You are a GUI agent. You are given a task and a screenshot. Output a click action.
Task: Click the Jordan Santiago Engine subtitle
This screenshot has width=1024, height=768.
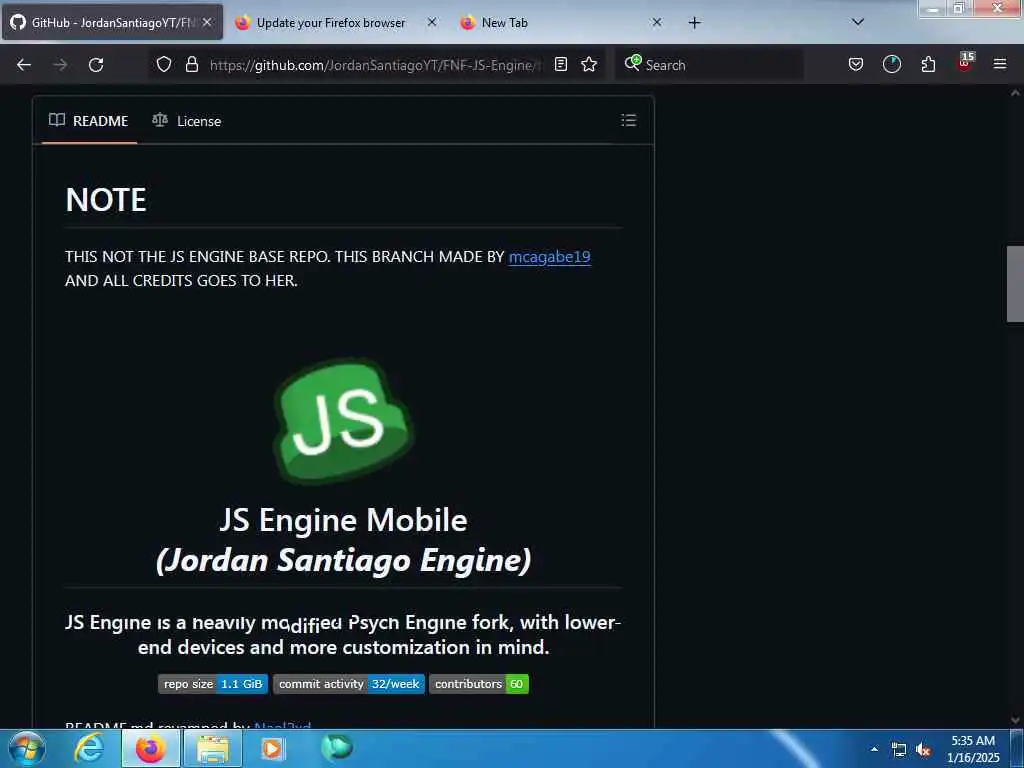tap(344, 560)
